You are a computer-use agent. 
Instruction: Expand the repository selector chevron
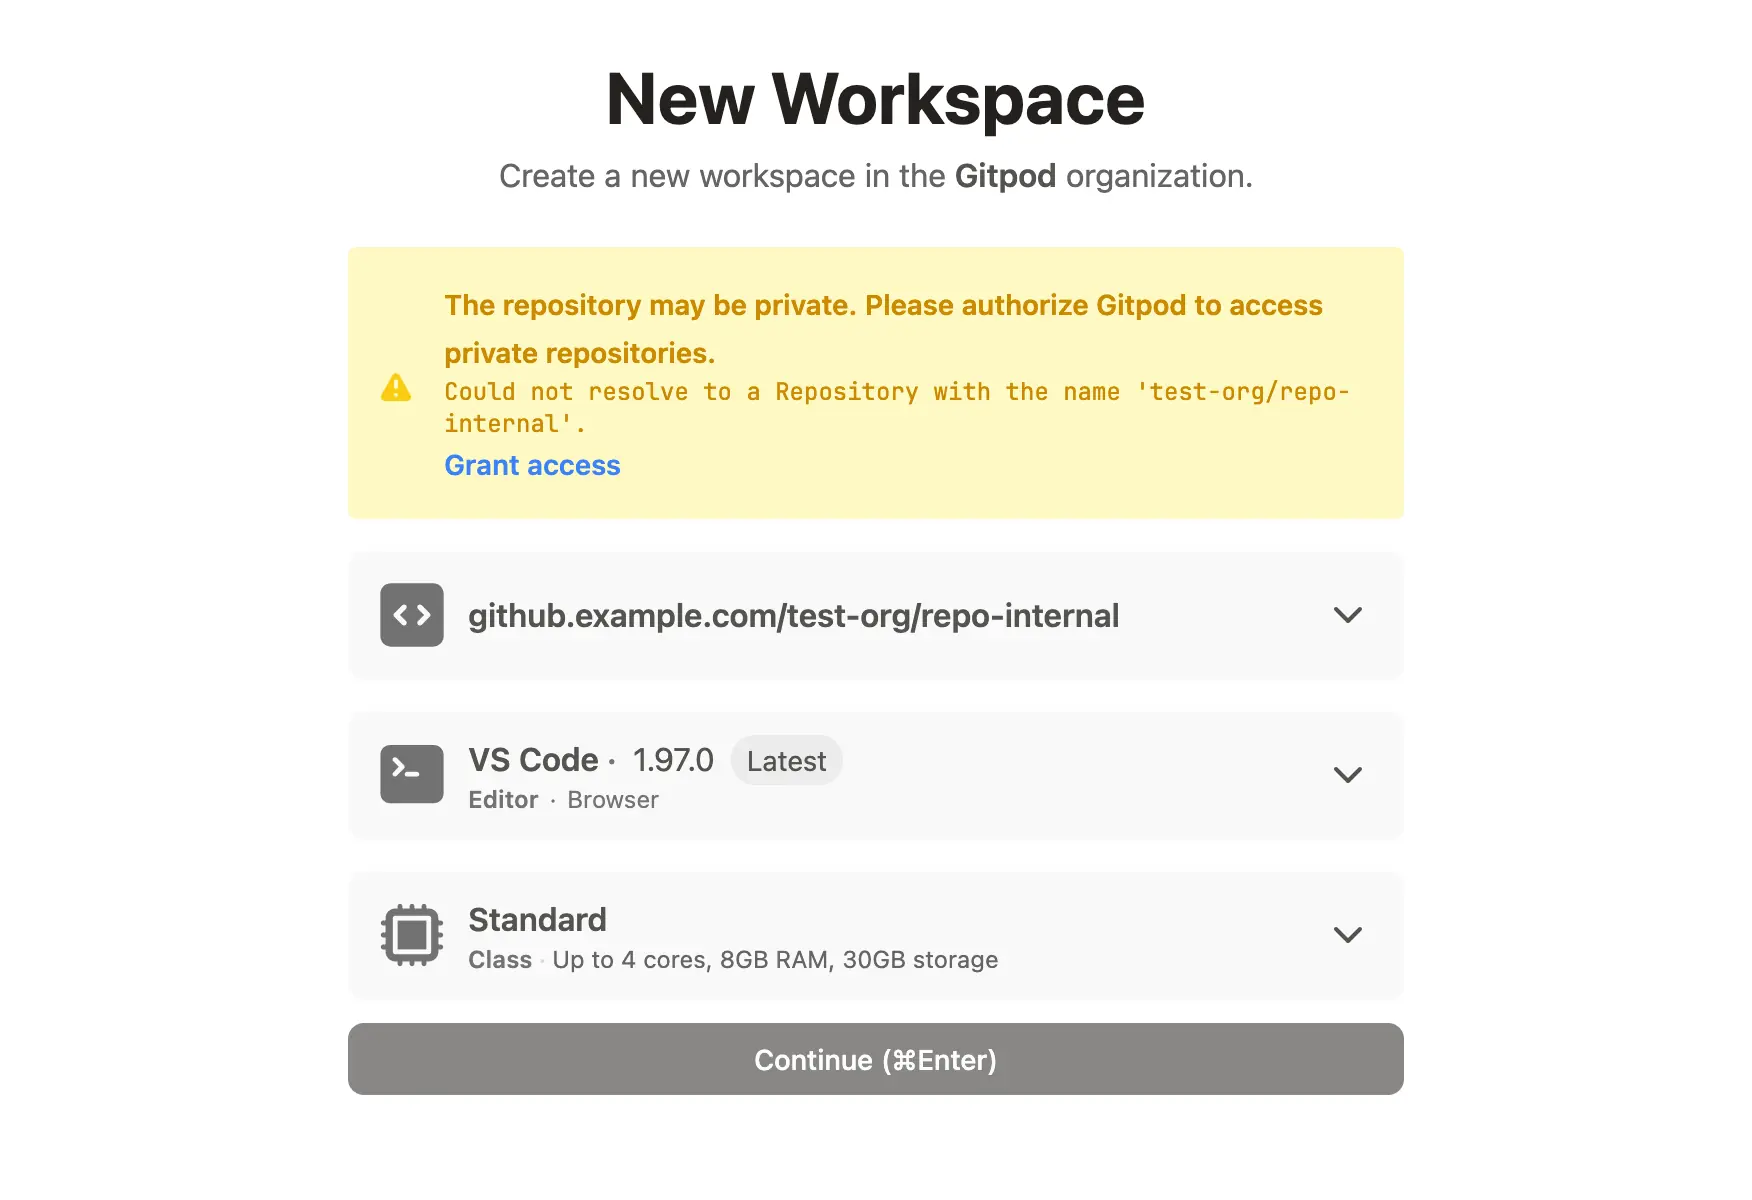pos(1348,615)
